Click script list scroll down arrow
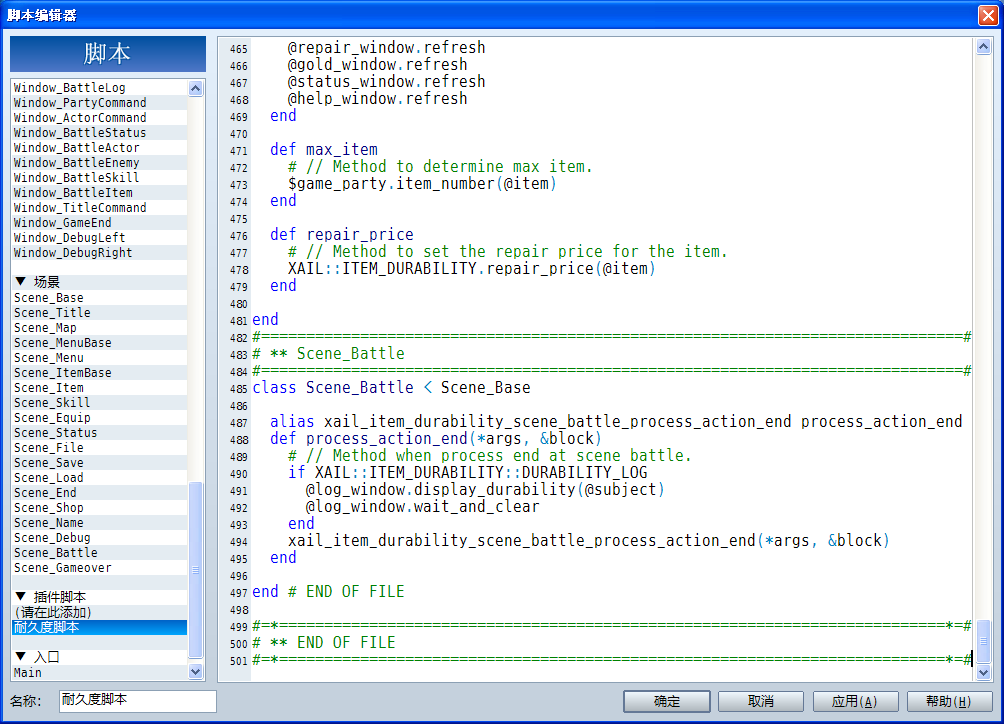 pos(196,672)
